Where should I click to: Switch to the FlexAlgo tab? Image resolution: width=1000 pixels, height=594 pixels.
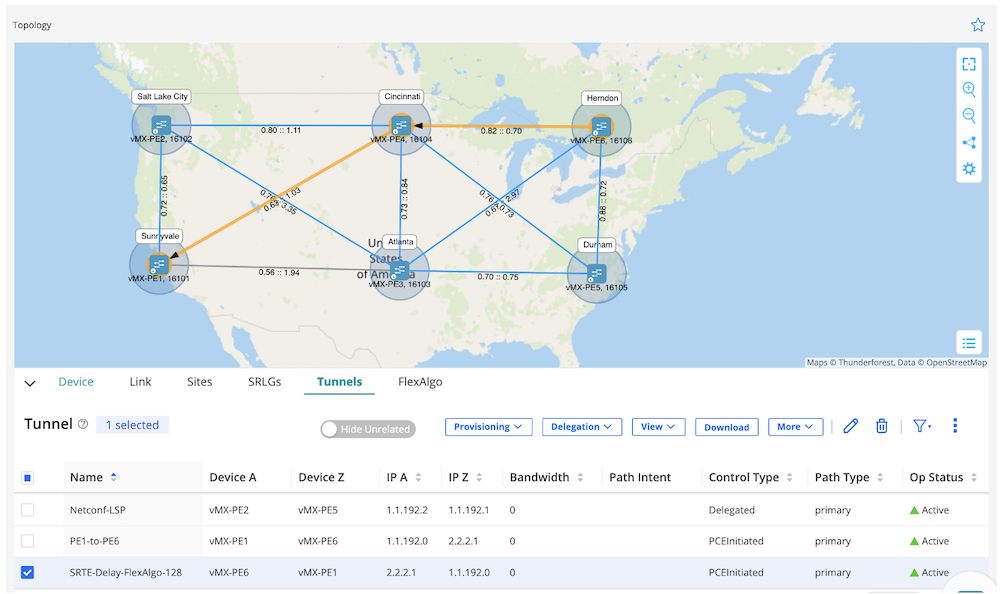point(420,382)
